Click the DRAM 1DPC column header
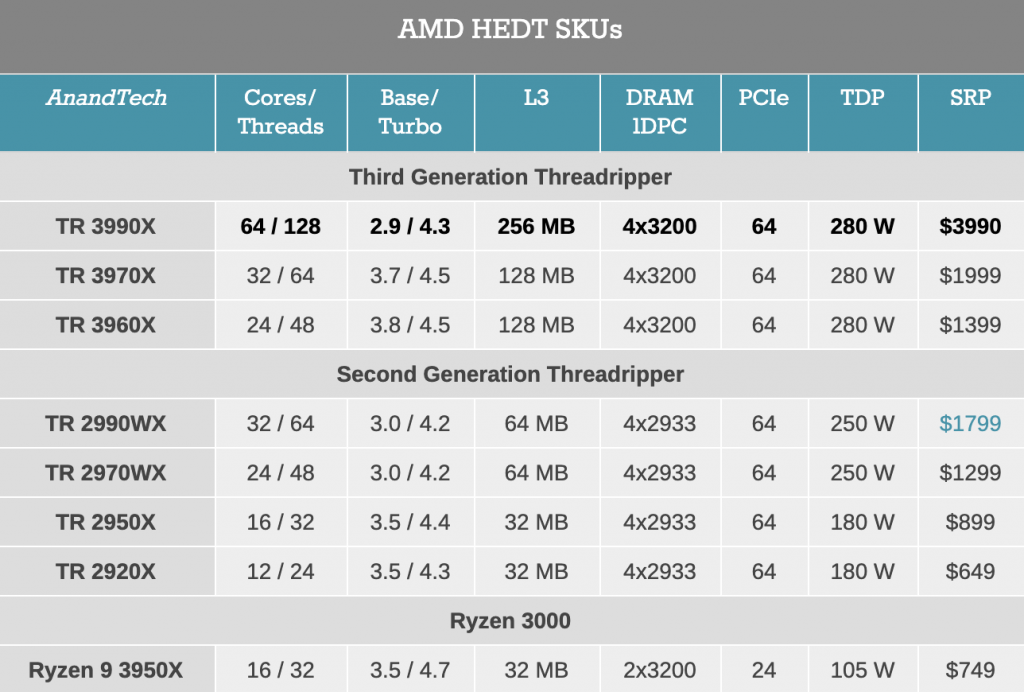Viewport: 1024px width, 692px height. (660, 112)
